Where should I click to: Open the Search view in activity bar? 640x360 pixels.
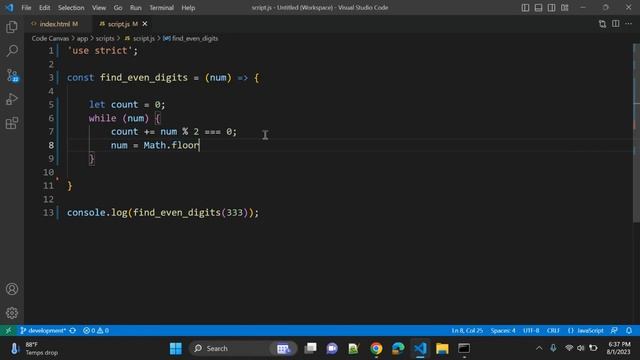(x=12, y=51)
